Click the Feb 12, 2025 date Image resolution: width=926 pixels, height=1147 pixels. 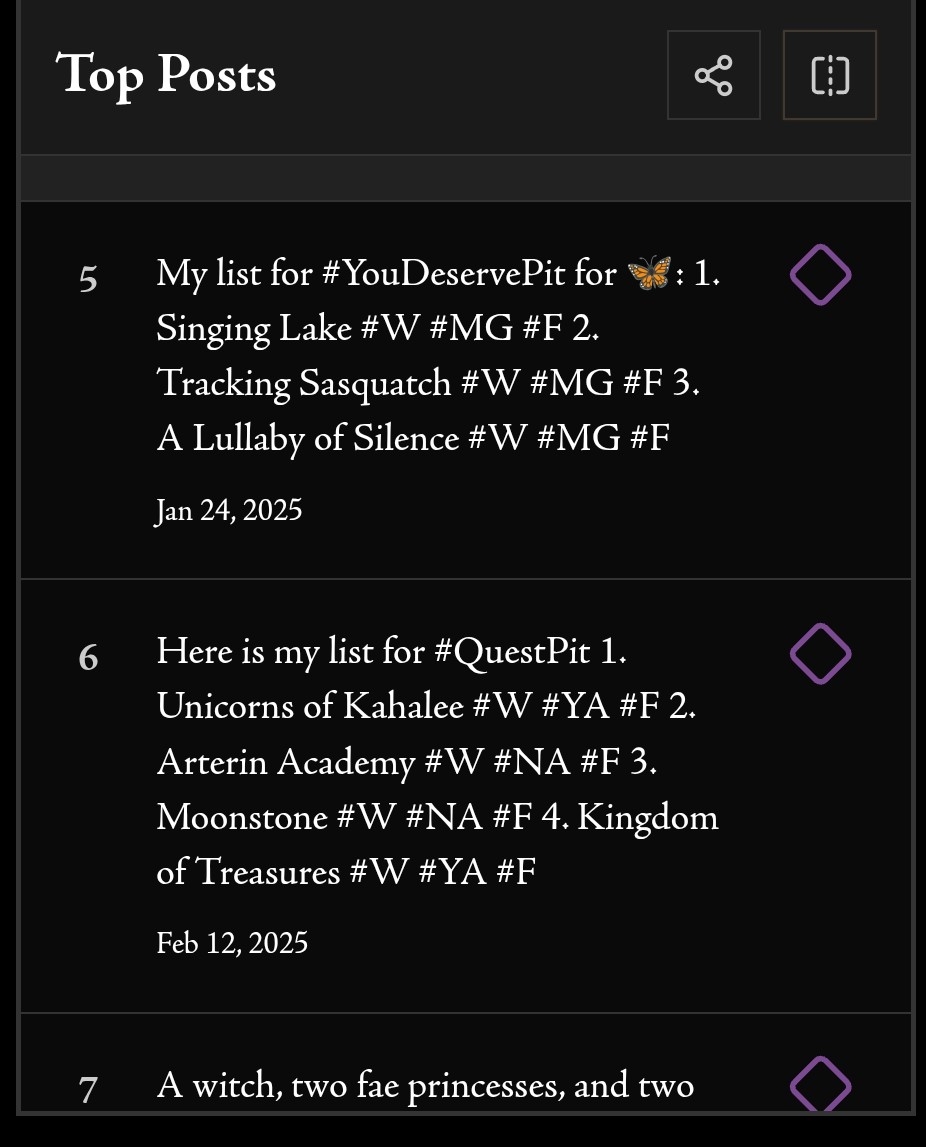coord(232,943)
